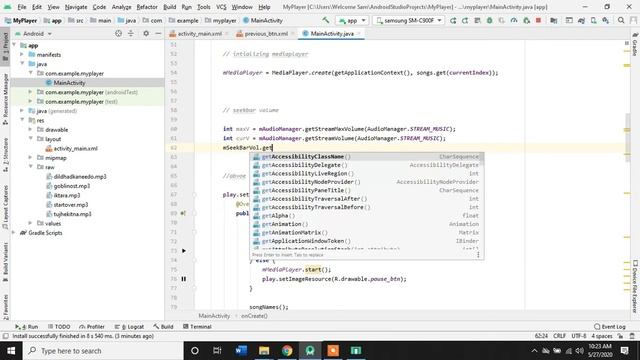Switch to previous_btn.xml editor tab
Viewport: 640px width, 360px height.
[x=265, y=33]
